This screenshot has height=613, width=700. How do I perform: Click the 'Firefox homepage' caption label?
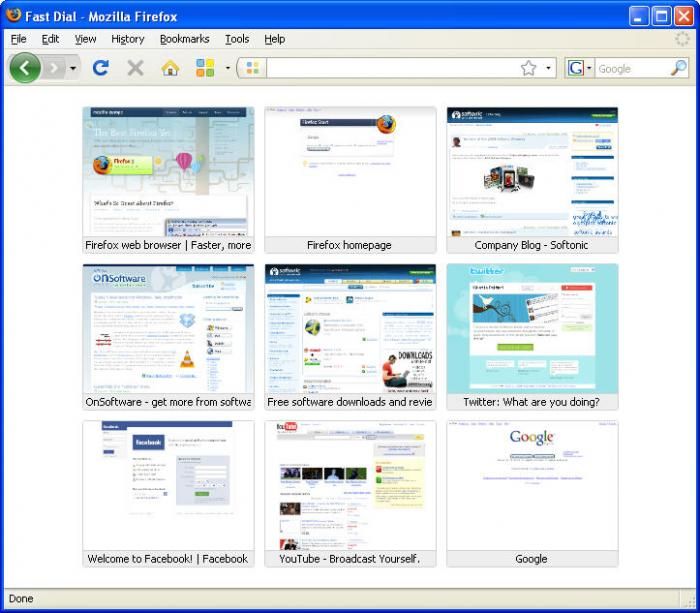(x=349, y=245)
